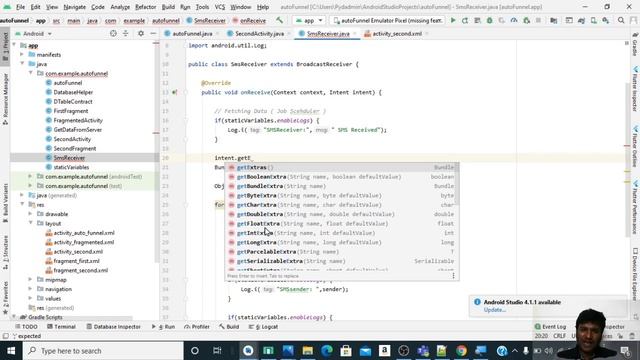The image size is (640, 360).
Task: Click the Apply Changes and Restart icon
Action: pos(465,20)
